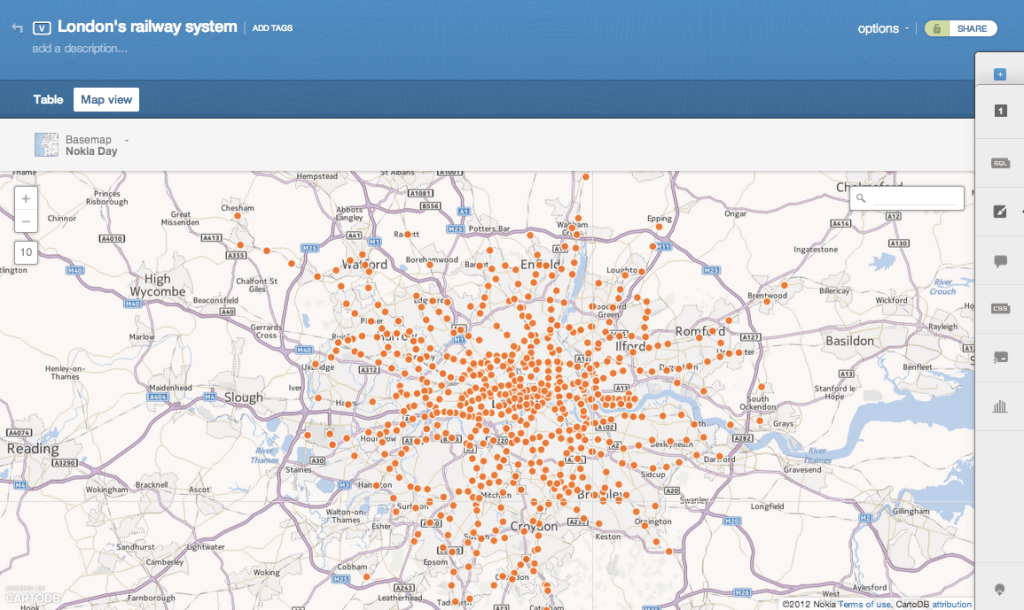This screenshot has width=1024, height=610.
Task: Click the map location search field
Action: 913,199
